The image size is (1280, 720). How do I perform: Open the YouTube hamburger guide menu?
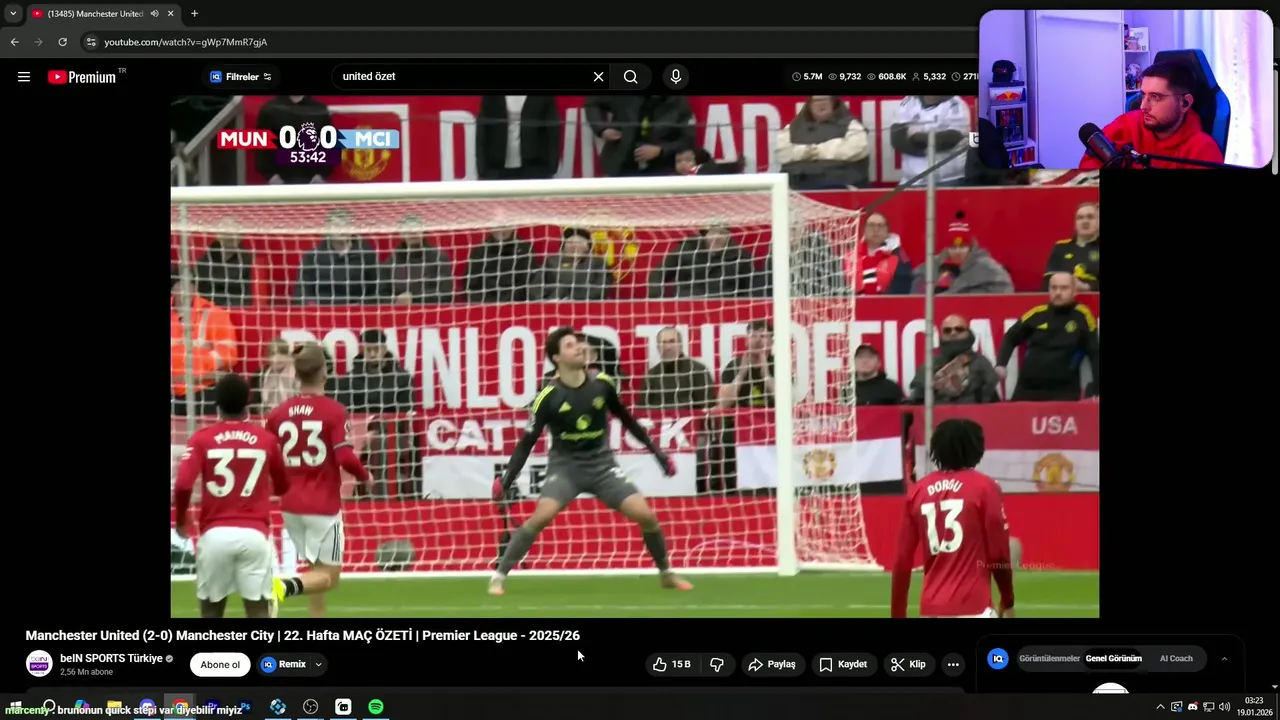pos(24,76)
